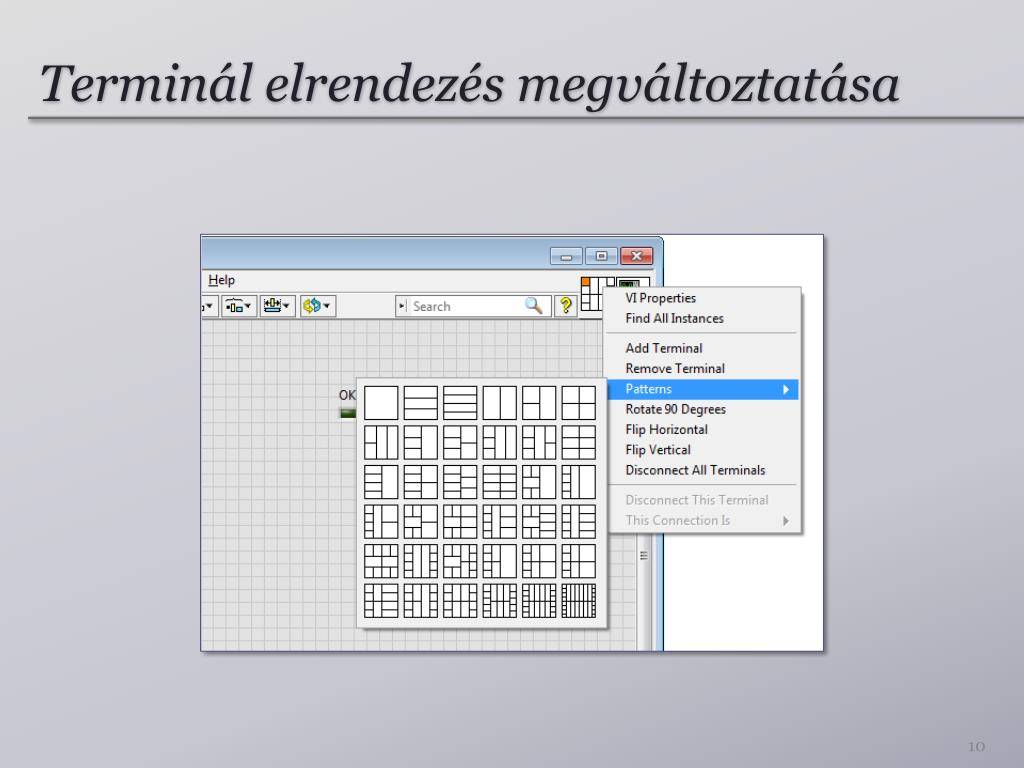
Task: Open the Distribute Objects dropdown
Action: coord(238,306)
